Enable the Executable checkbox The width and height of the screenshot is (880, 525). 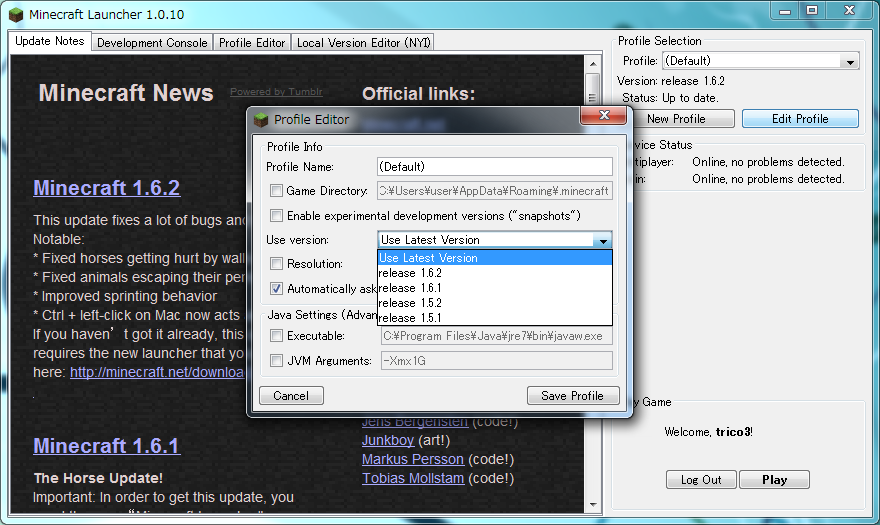click(x=276, y=336)
